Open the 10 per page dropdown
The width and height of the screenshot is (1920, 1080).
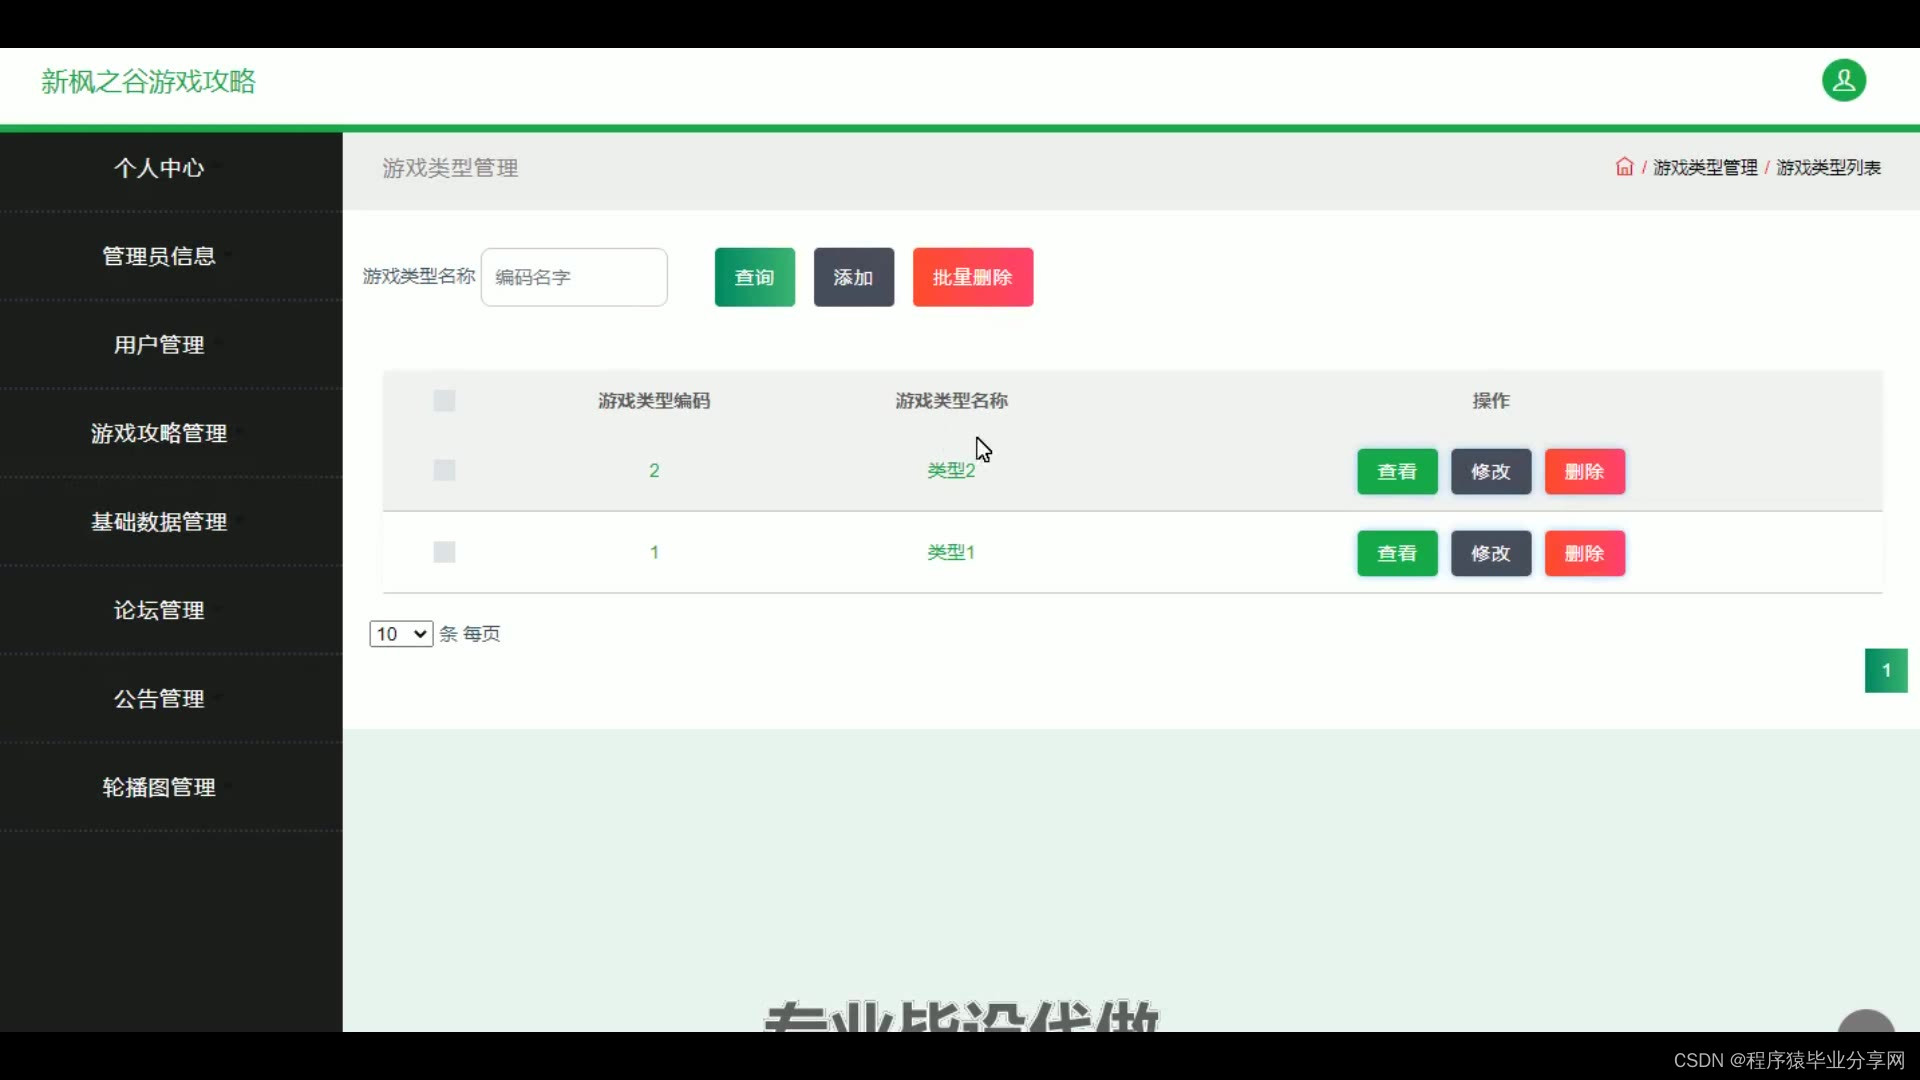click(x=400, y=634)
